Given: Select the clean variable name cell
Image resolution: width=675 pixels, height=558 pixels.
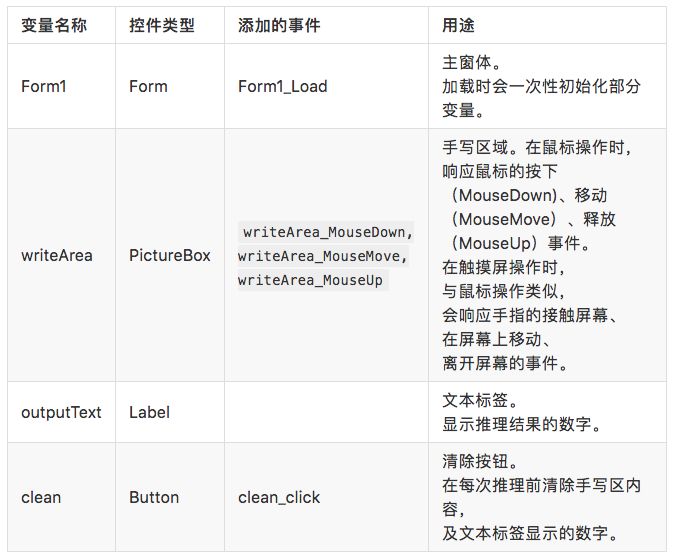Looking at the screenshot, I should point(41,497).
